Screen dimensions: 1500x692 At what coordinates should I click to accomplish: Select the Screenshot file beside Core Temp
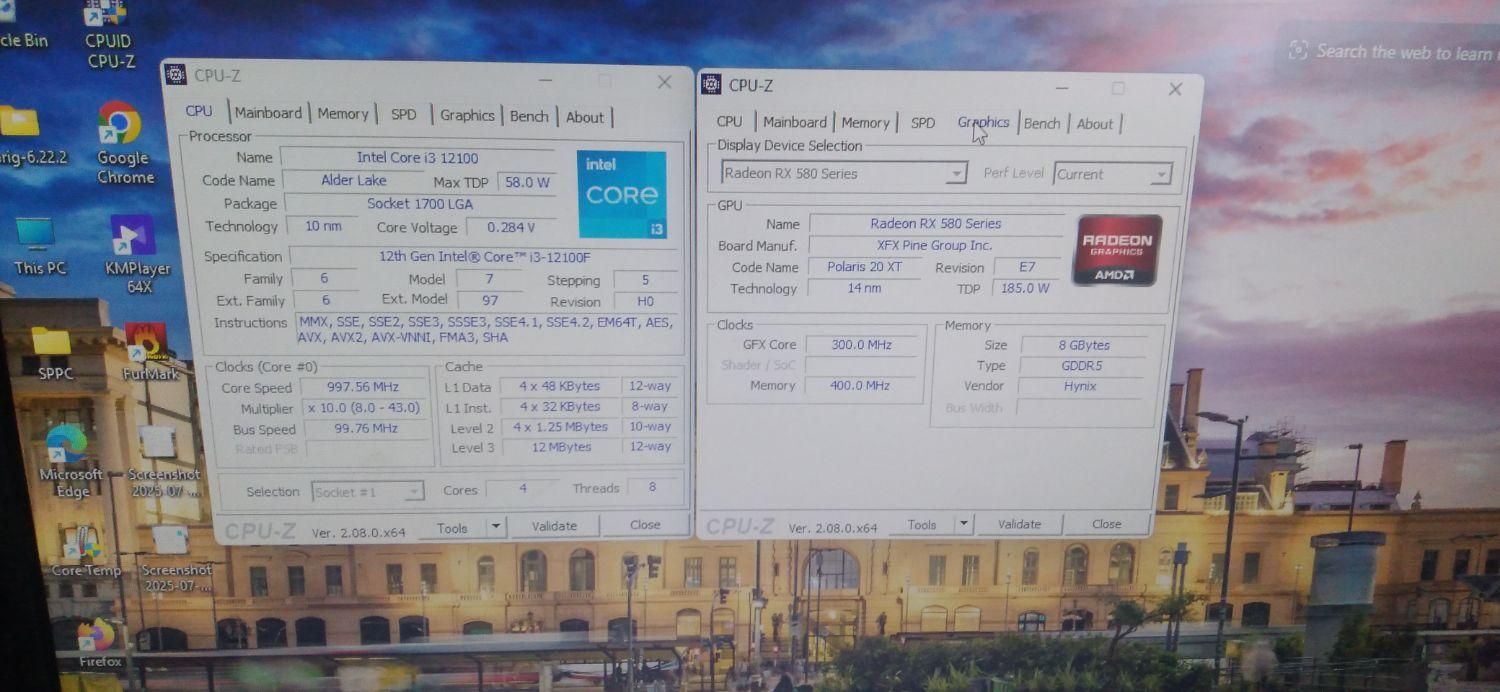tap(176, 558)
